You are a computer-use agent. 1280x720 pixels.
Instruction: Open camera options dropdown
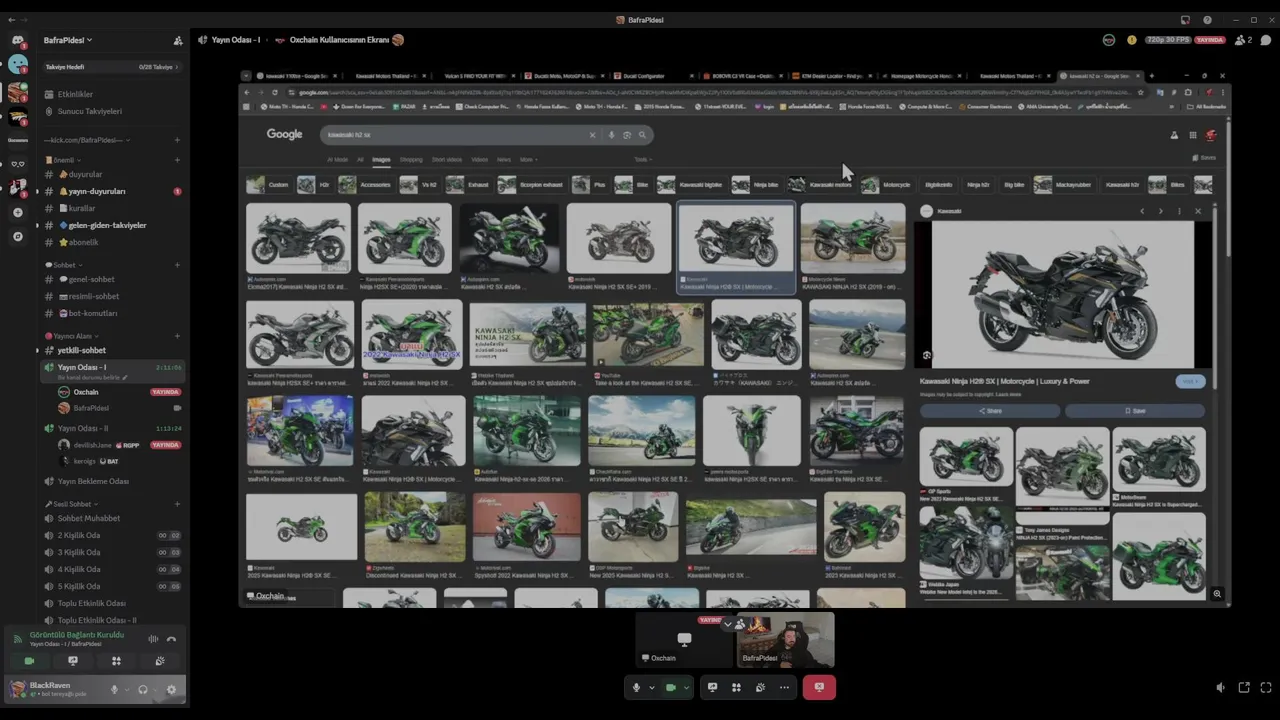point(685,687)
